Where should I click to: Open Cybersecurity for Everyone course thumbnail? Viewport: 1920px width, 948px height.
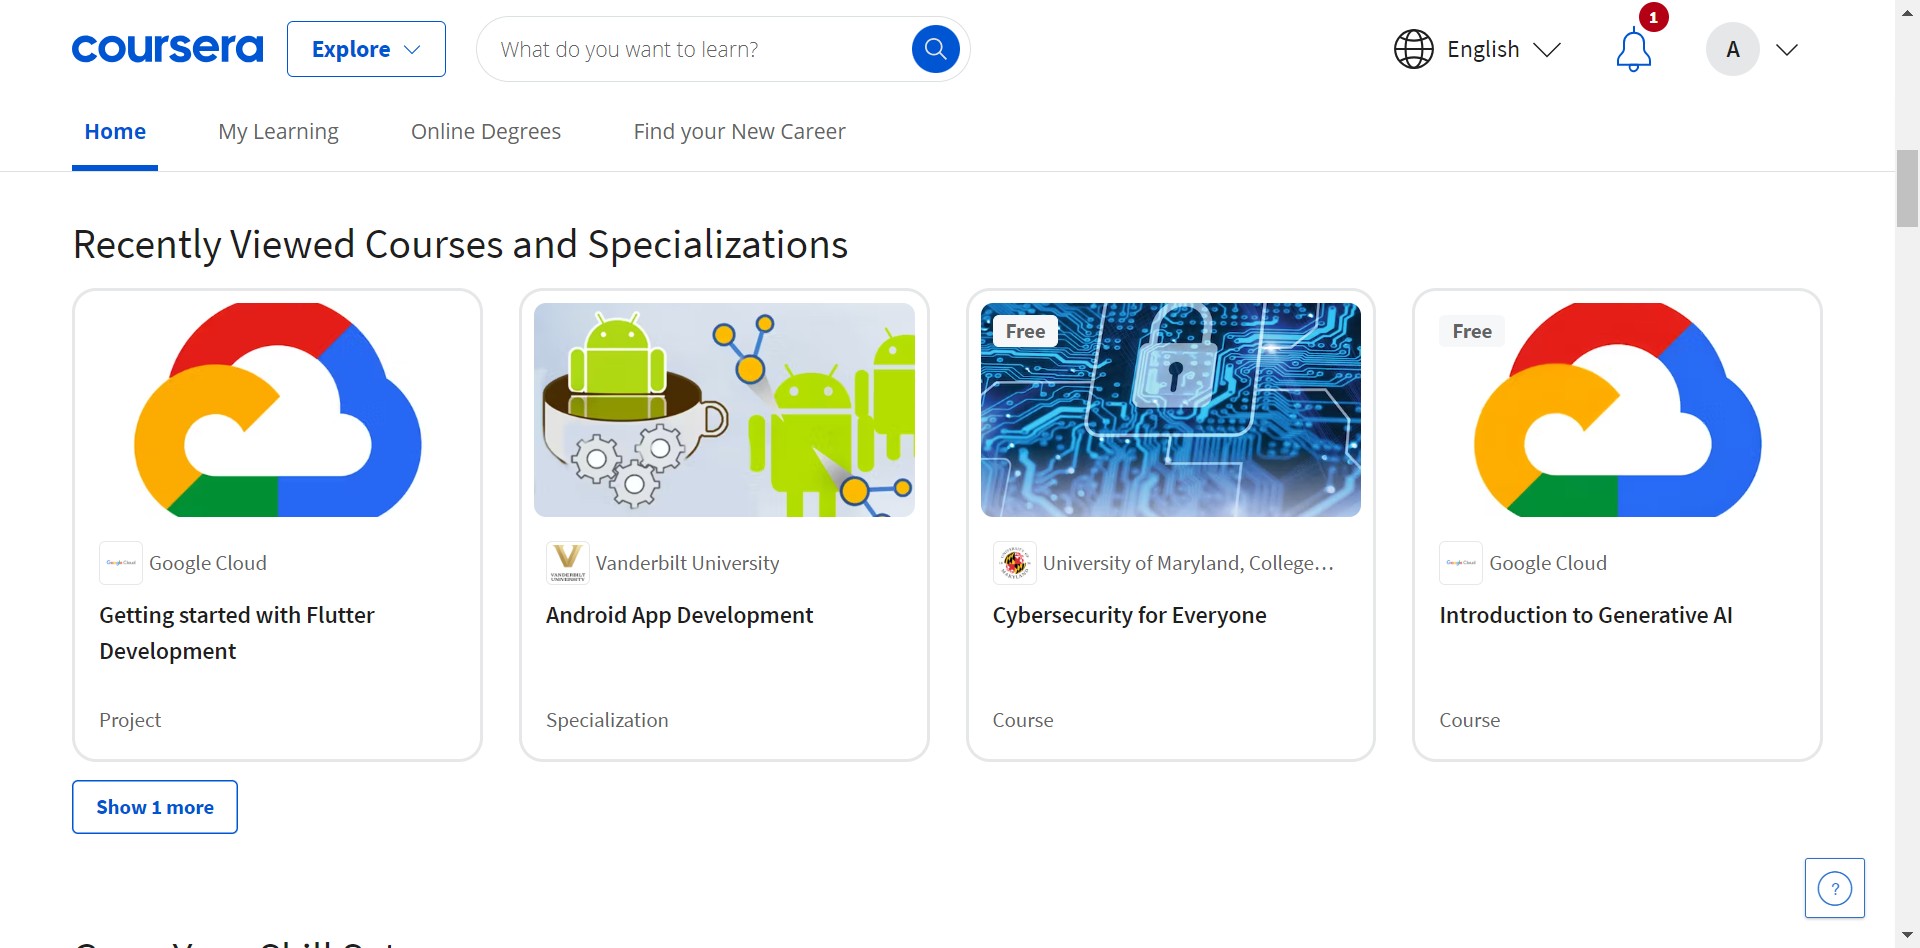[x=1170, y=410]
